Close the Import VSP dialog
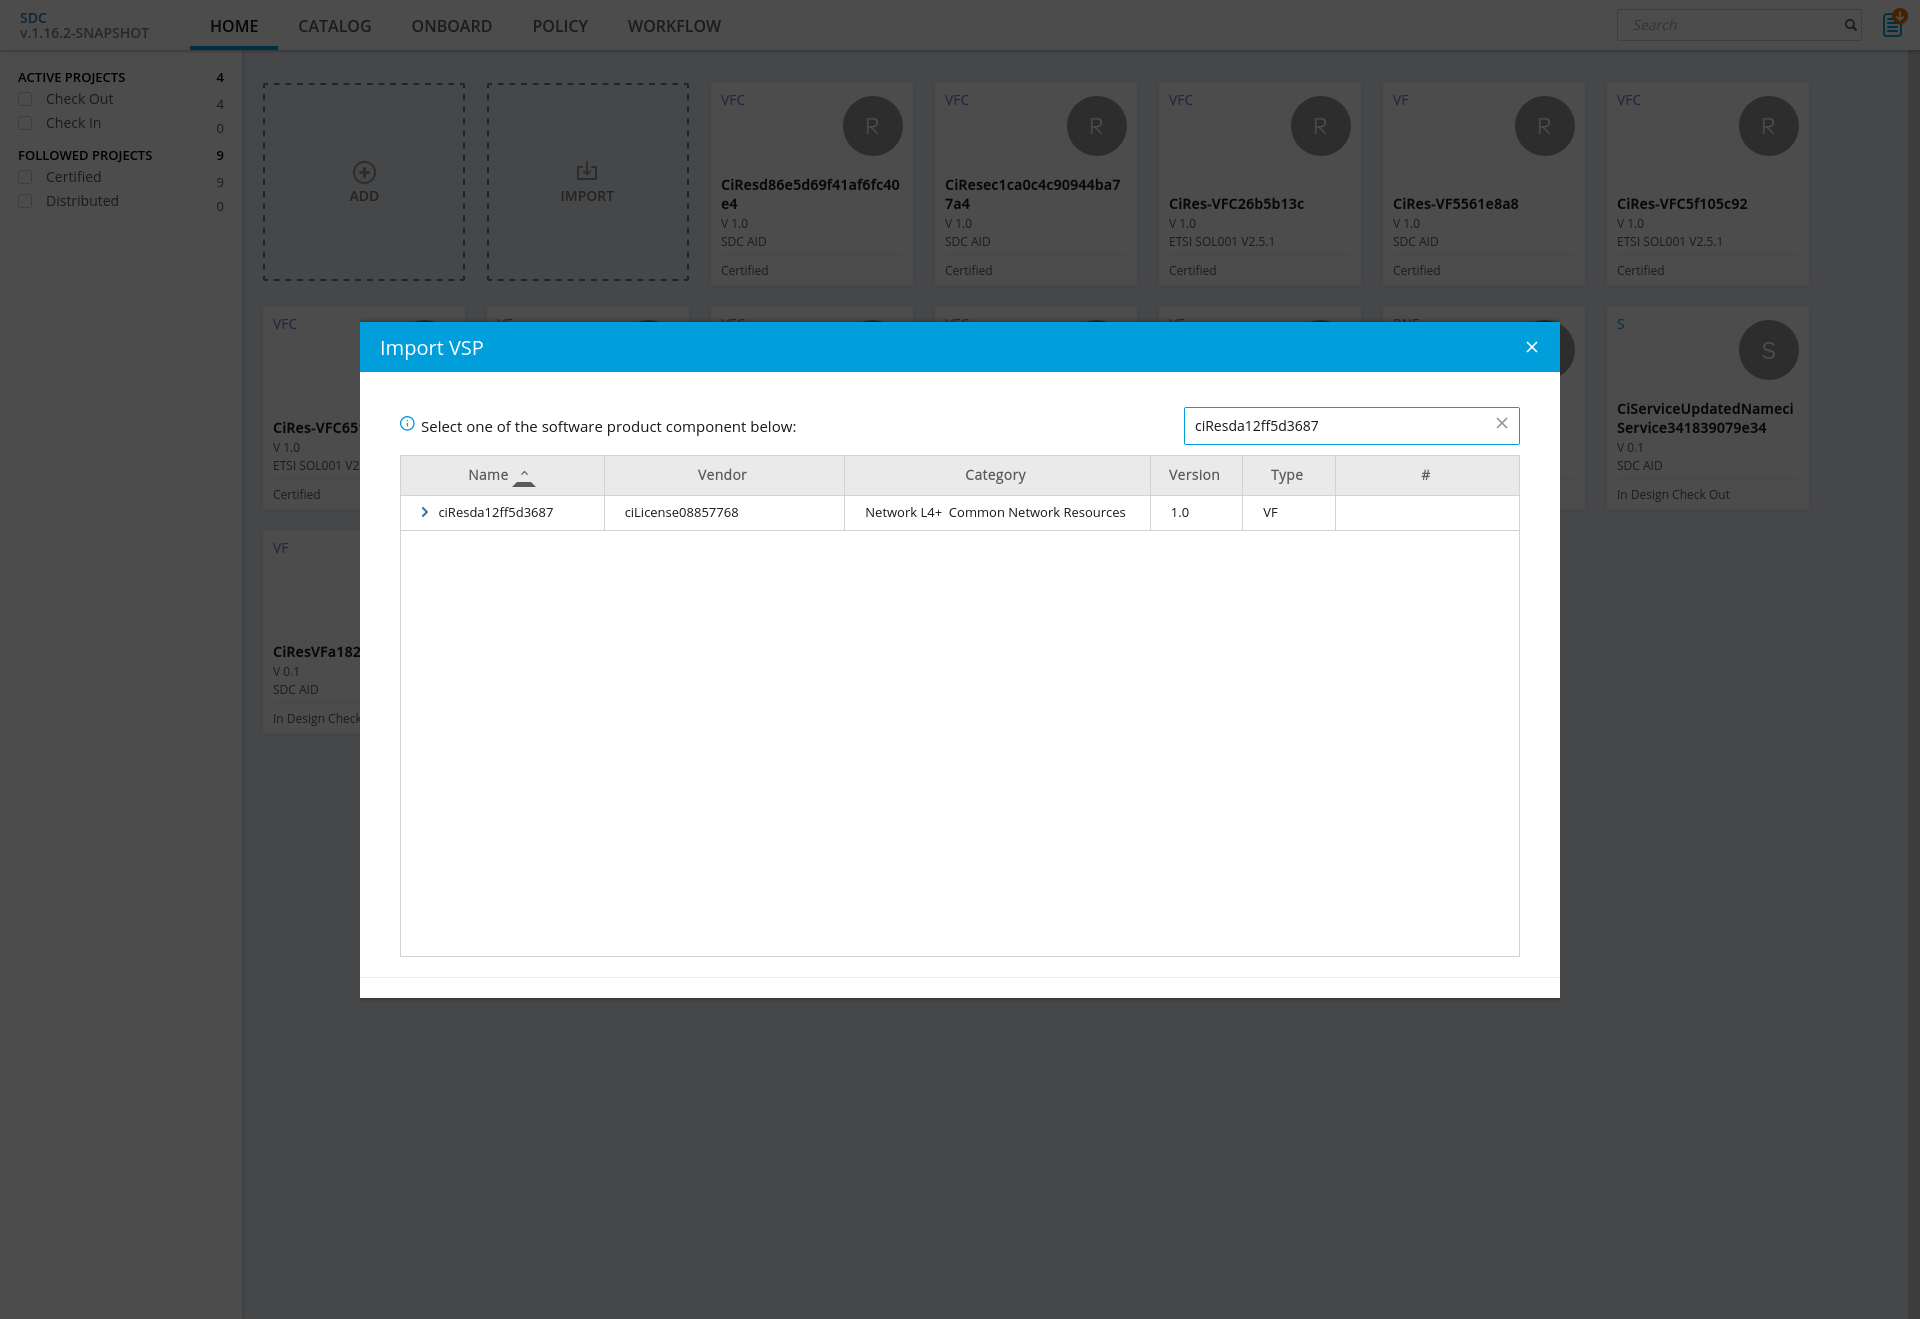The height and width of the screenshot is (1319, 1920). click(x=1531, y=347)
